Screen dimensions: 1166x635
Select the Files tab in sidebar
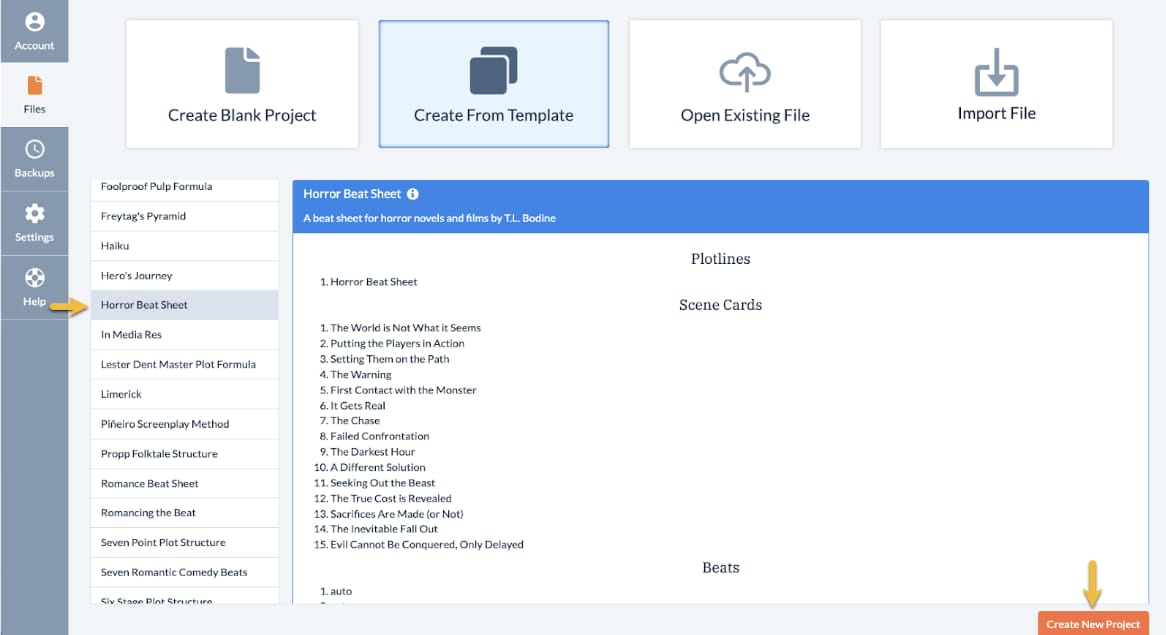click(34, 95)
